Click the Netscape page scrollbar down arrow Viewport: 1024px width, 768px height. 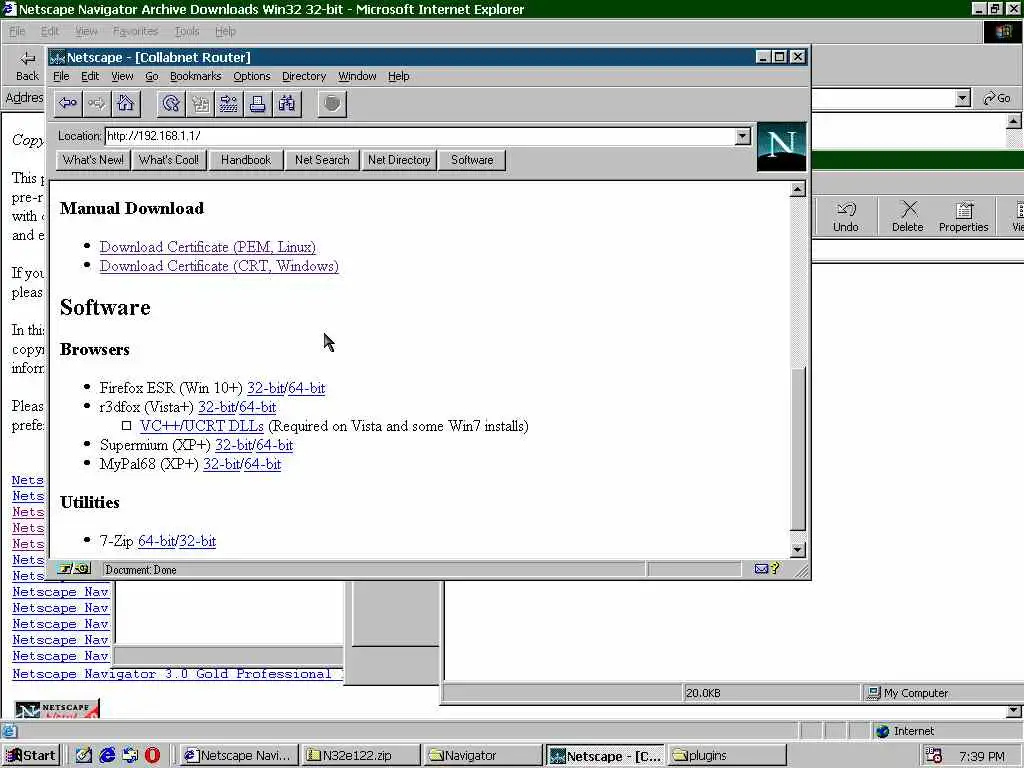pos(797,550)
